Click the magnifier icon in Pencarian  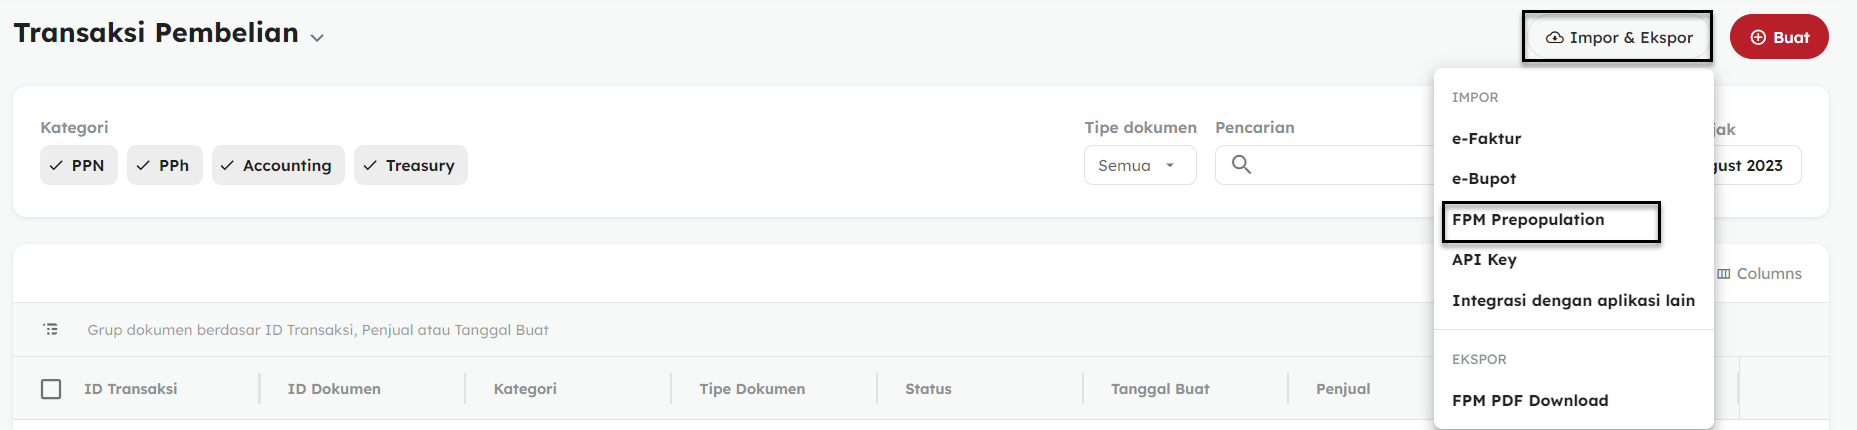(1241, 165)
